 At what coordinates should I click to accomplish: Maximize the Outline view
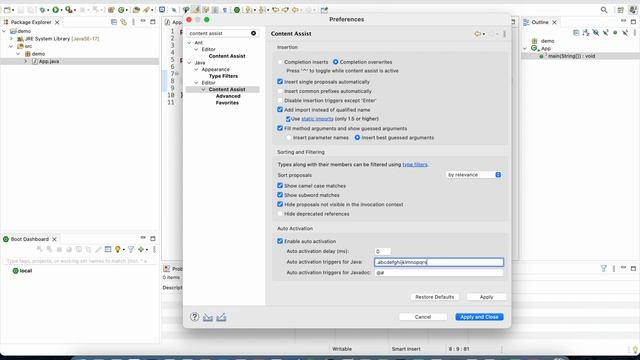(633, 22)
